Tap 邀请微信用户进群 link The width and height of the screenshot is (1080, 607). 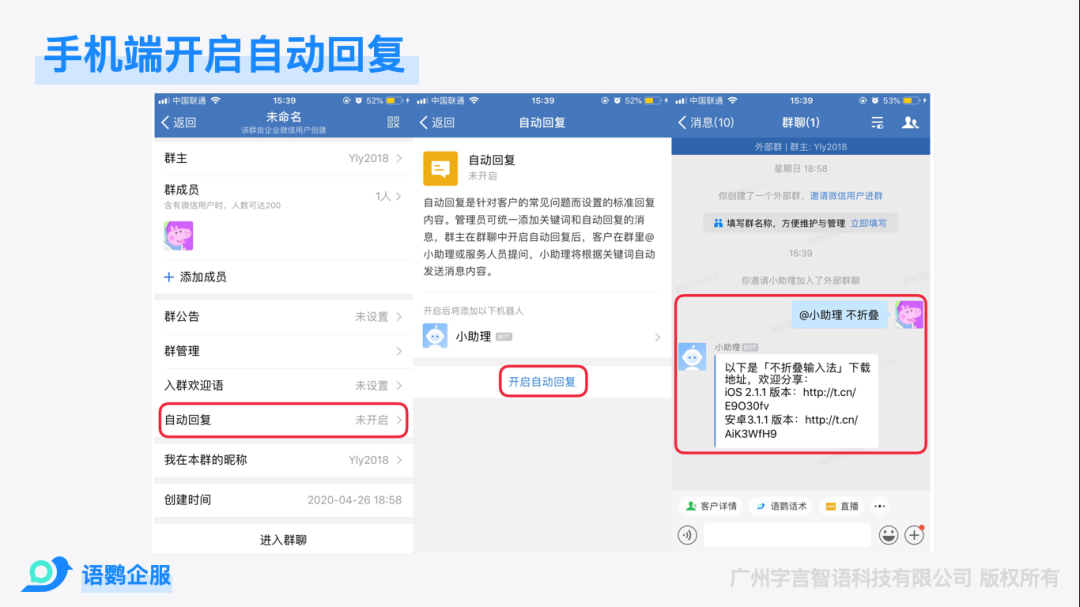(846, 196)
